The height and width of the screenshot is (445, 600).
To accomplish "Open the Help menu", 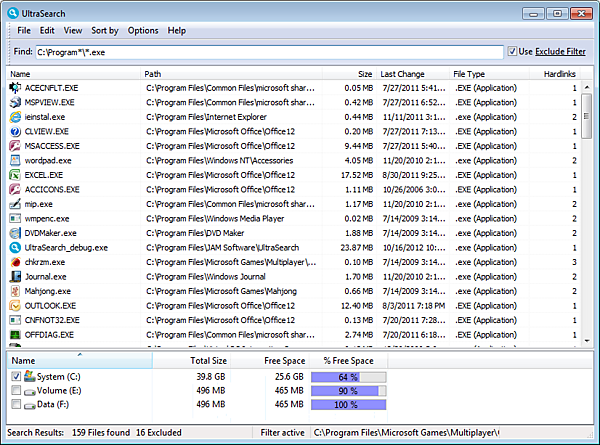I will point(176,31).
